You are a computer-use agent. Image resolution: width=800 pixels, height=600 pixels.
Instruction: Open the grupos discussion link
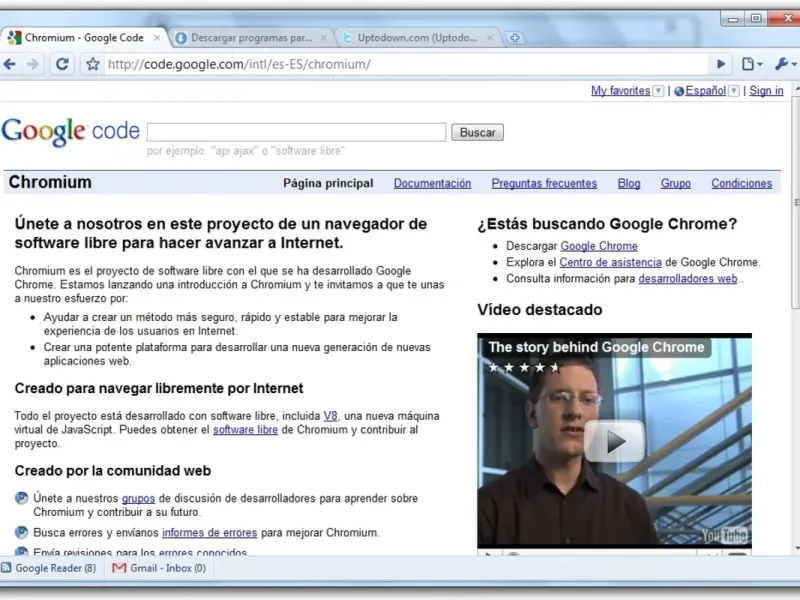point(138,498)
